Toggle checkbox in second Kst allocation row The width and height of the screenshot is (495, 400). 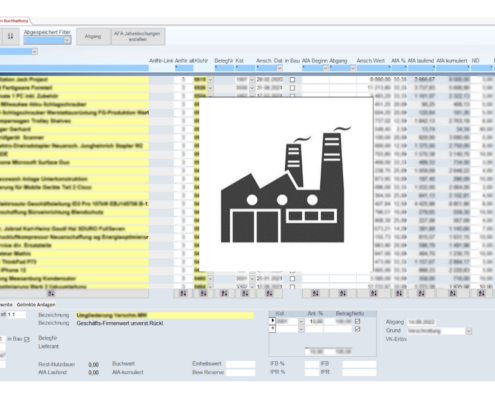click(x=357, y=329)
